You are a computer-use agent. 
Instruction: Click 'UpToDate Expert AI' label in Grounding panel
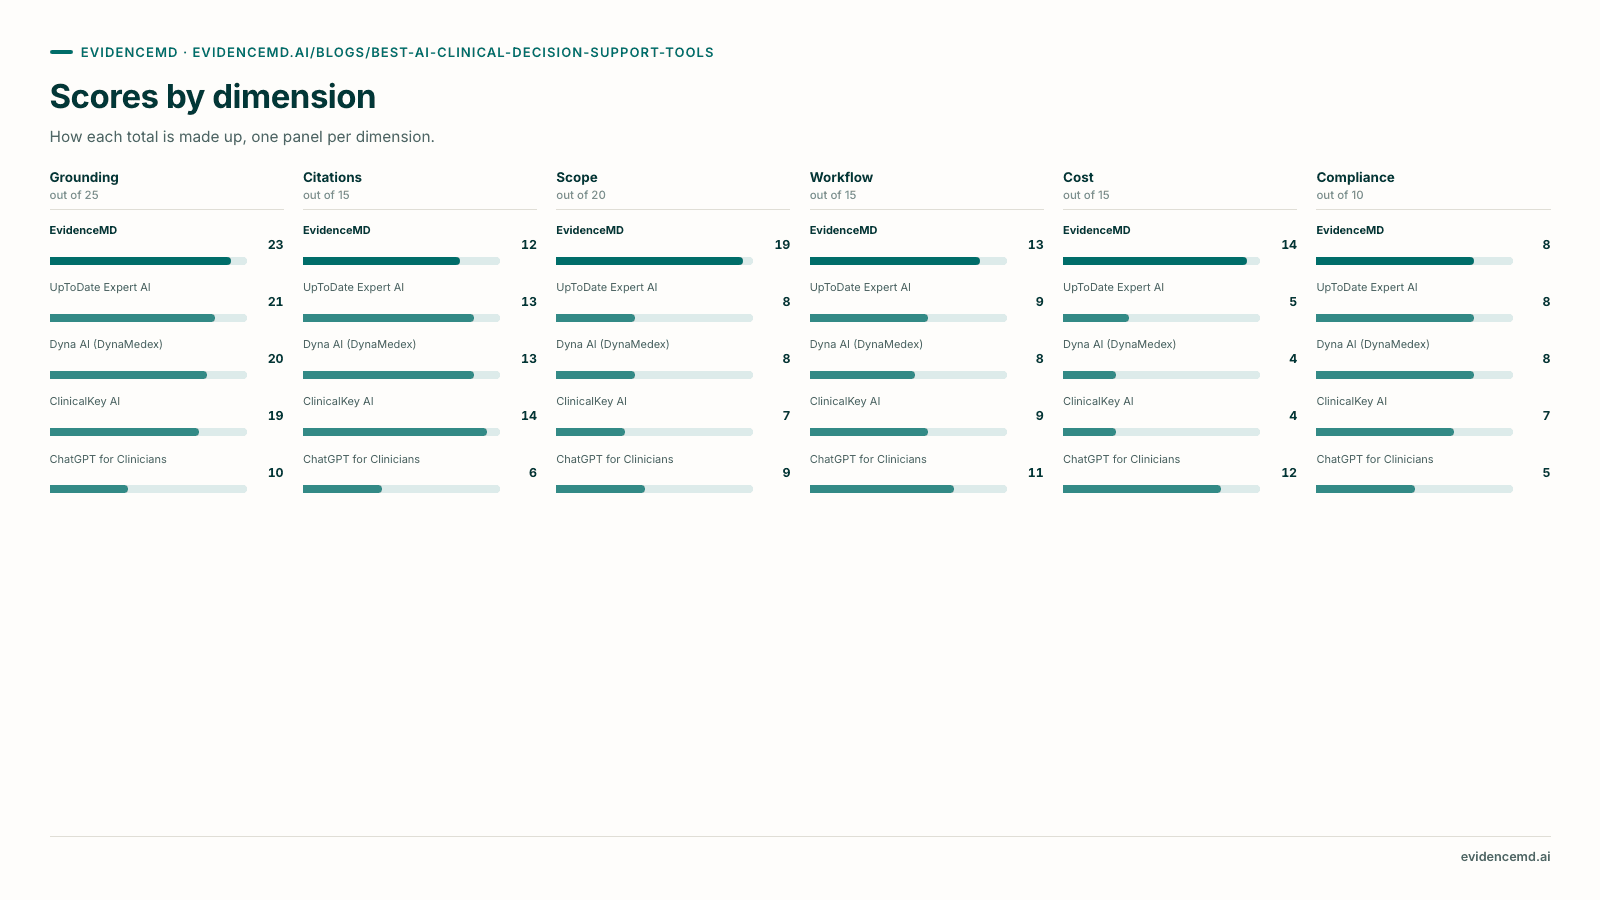[100, 287]
